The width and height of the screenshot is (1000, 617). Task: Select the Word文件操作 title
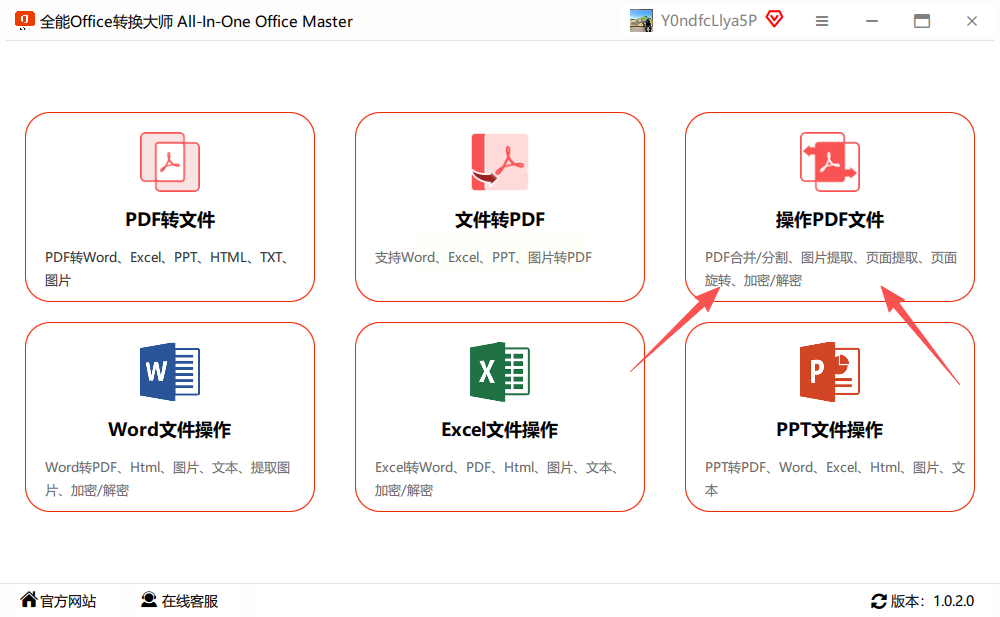tap(170, 429)
